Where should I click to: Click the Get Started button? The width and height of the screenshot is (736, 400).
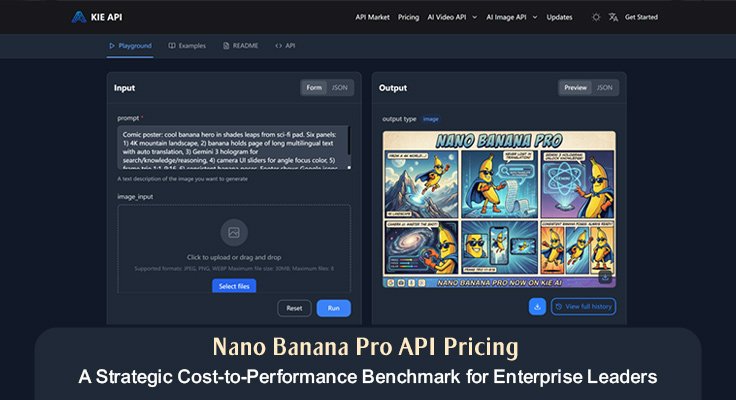[x=641, y=17]
